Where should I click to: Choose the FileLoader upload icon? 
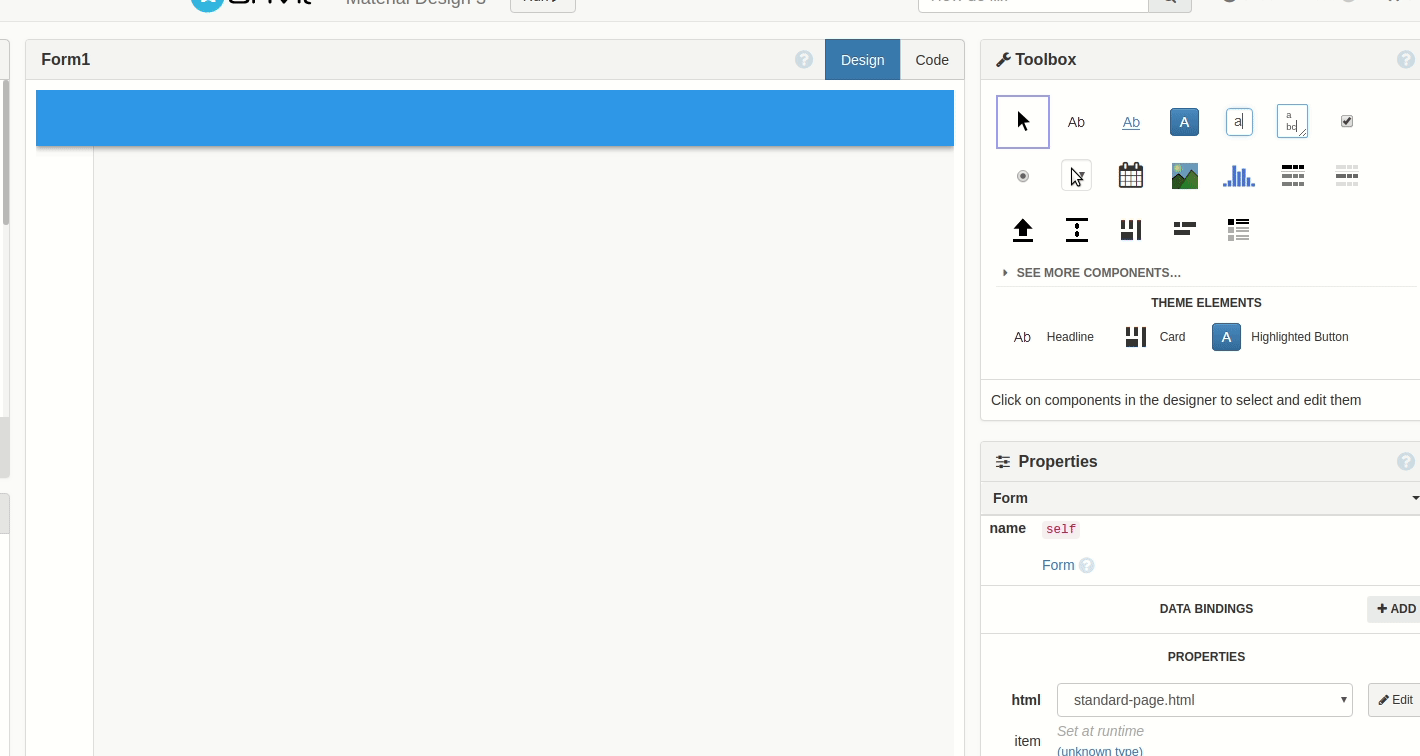click(x=1022, y=230)
